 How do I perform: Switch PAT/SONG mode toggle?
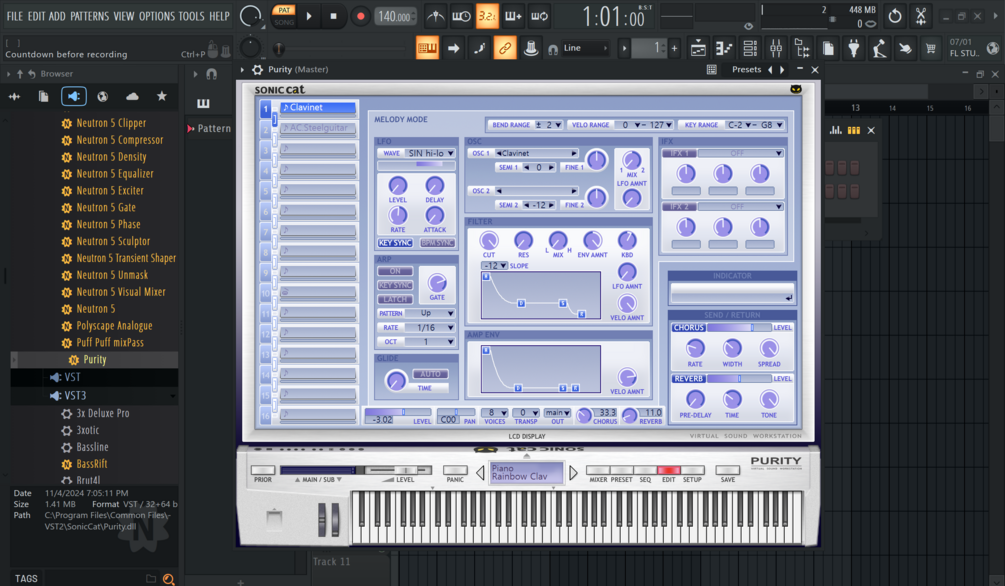coord(284,16)
